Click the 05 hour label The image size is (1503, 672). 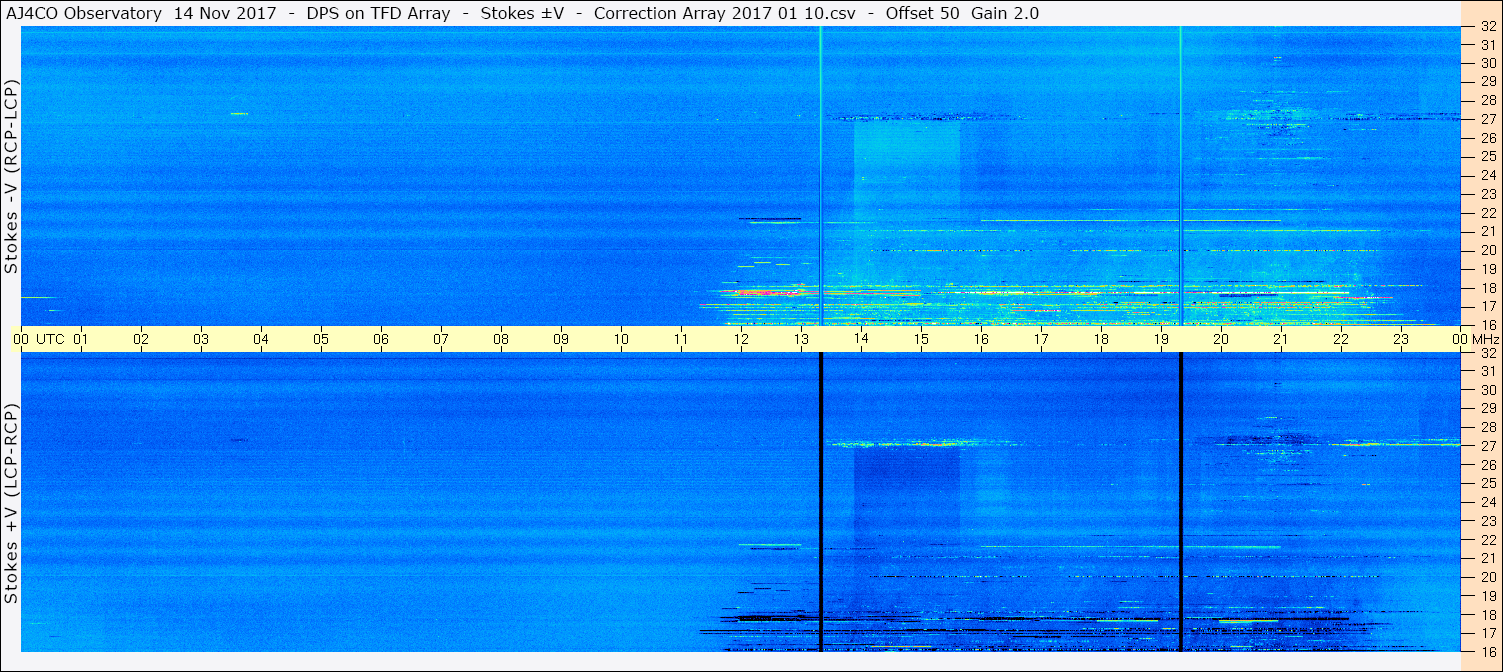pos(321,339)
